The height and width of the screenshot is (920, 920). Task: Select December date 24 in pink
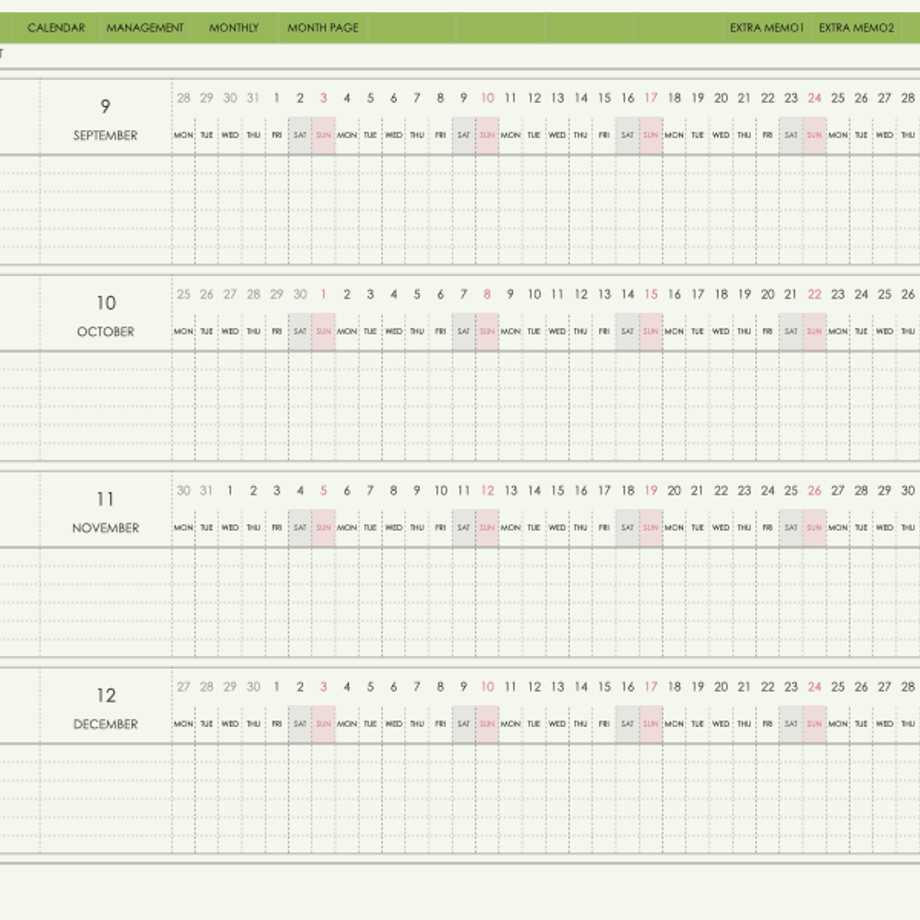coord(814,687)
